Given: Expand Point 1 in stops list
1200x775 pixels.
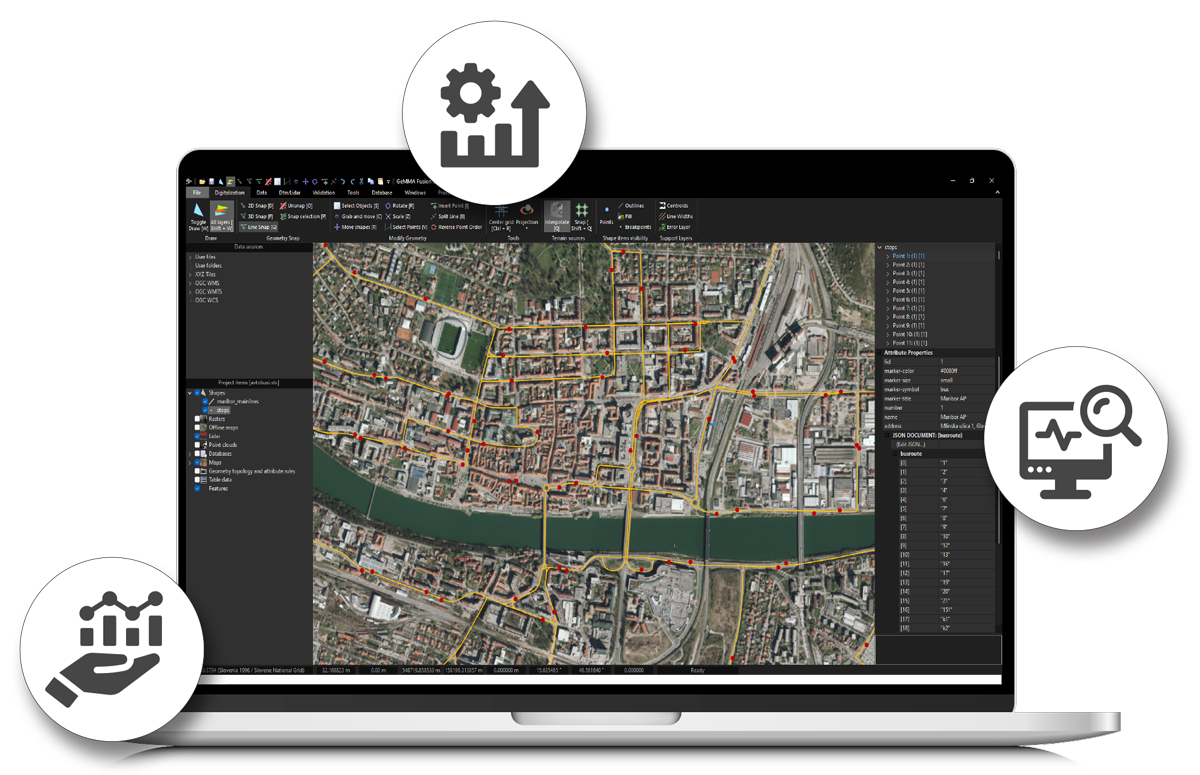Looking at the screenshot, I should 887,256.
